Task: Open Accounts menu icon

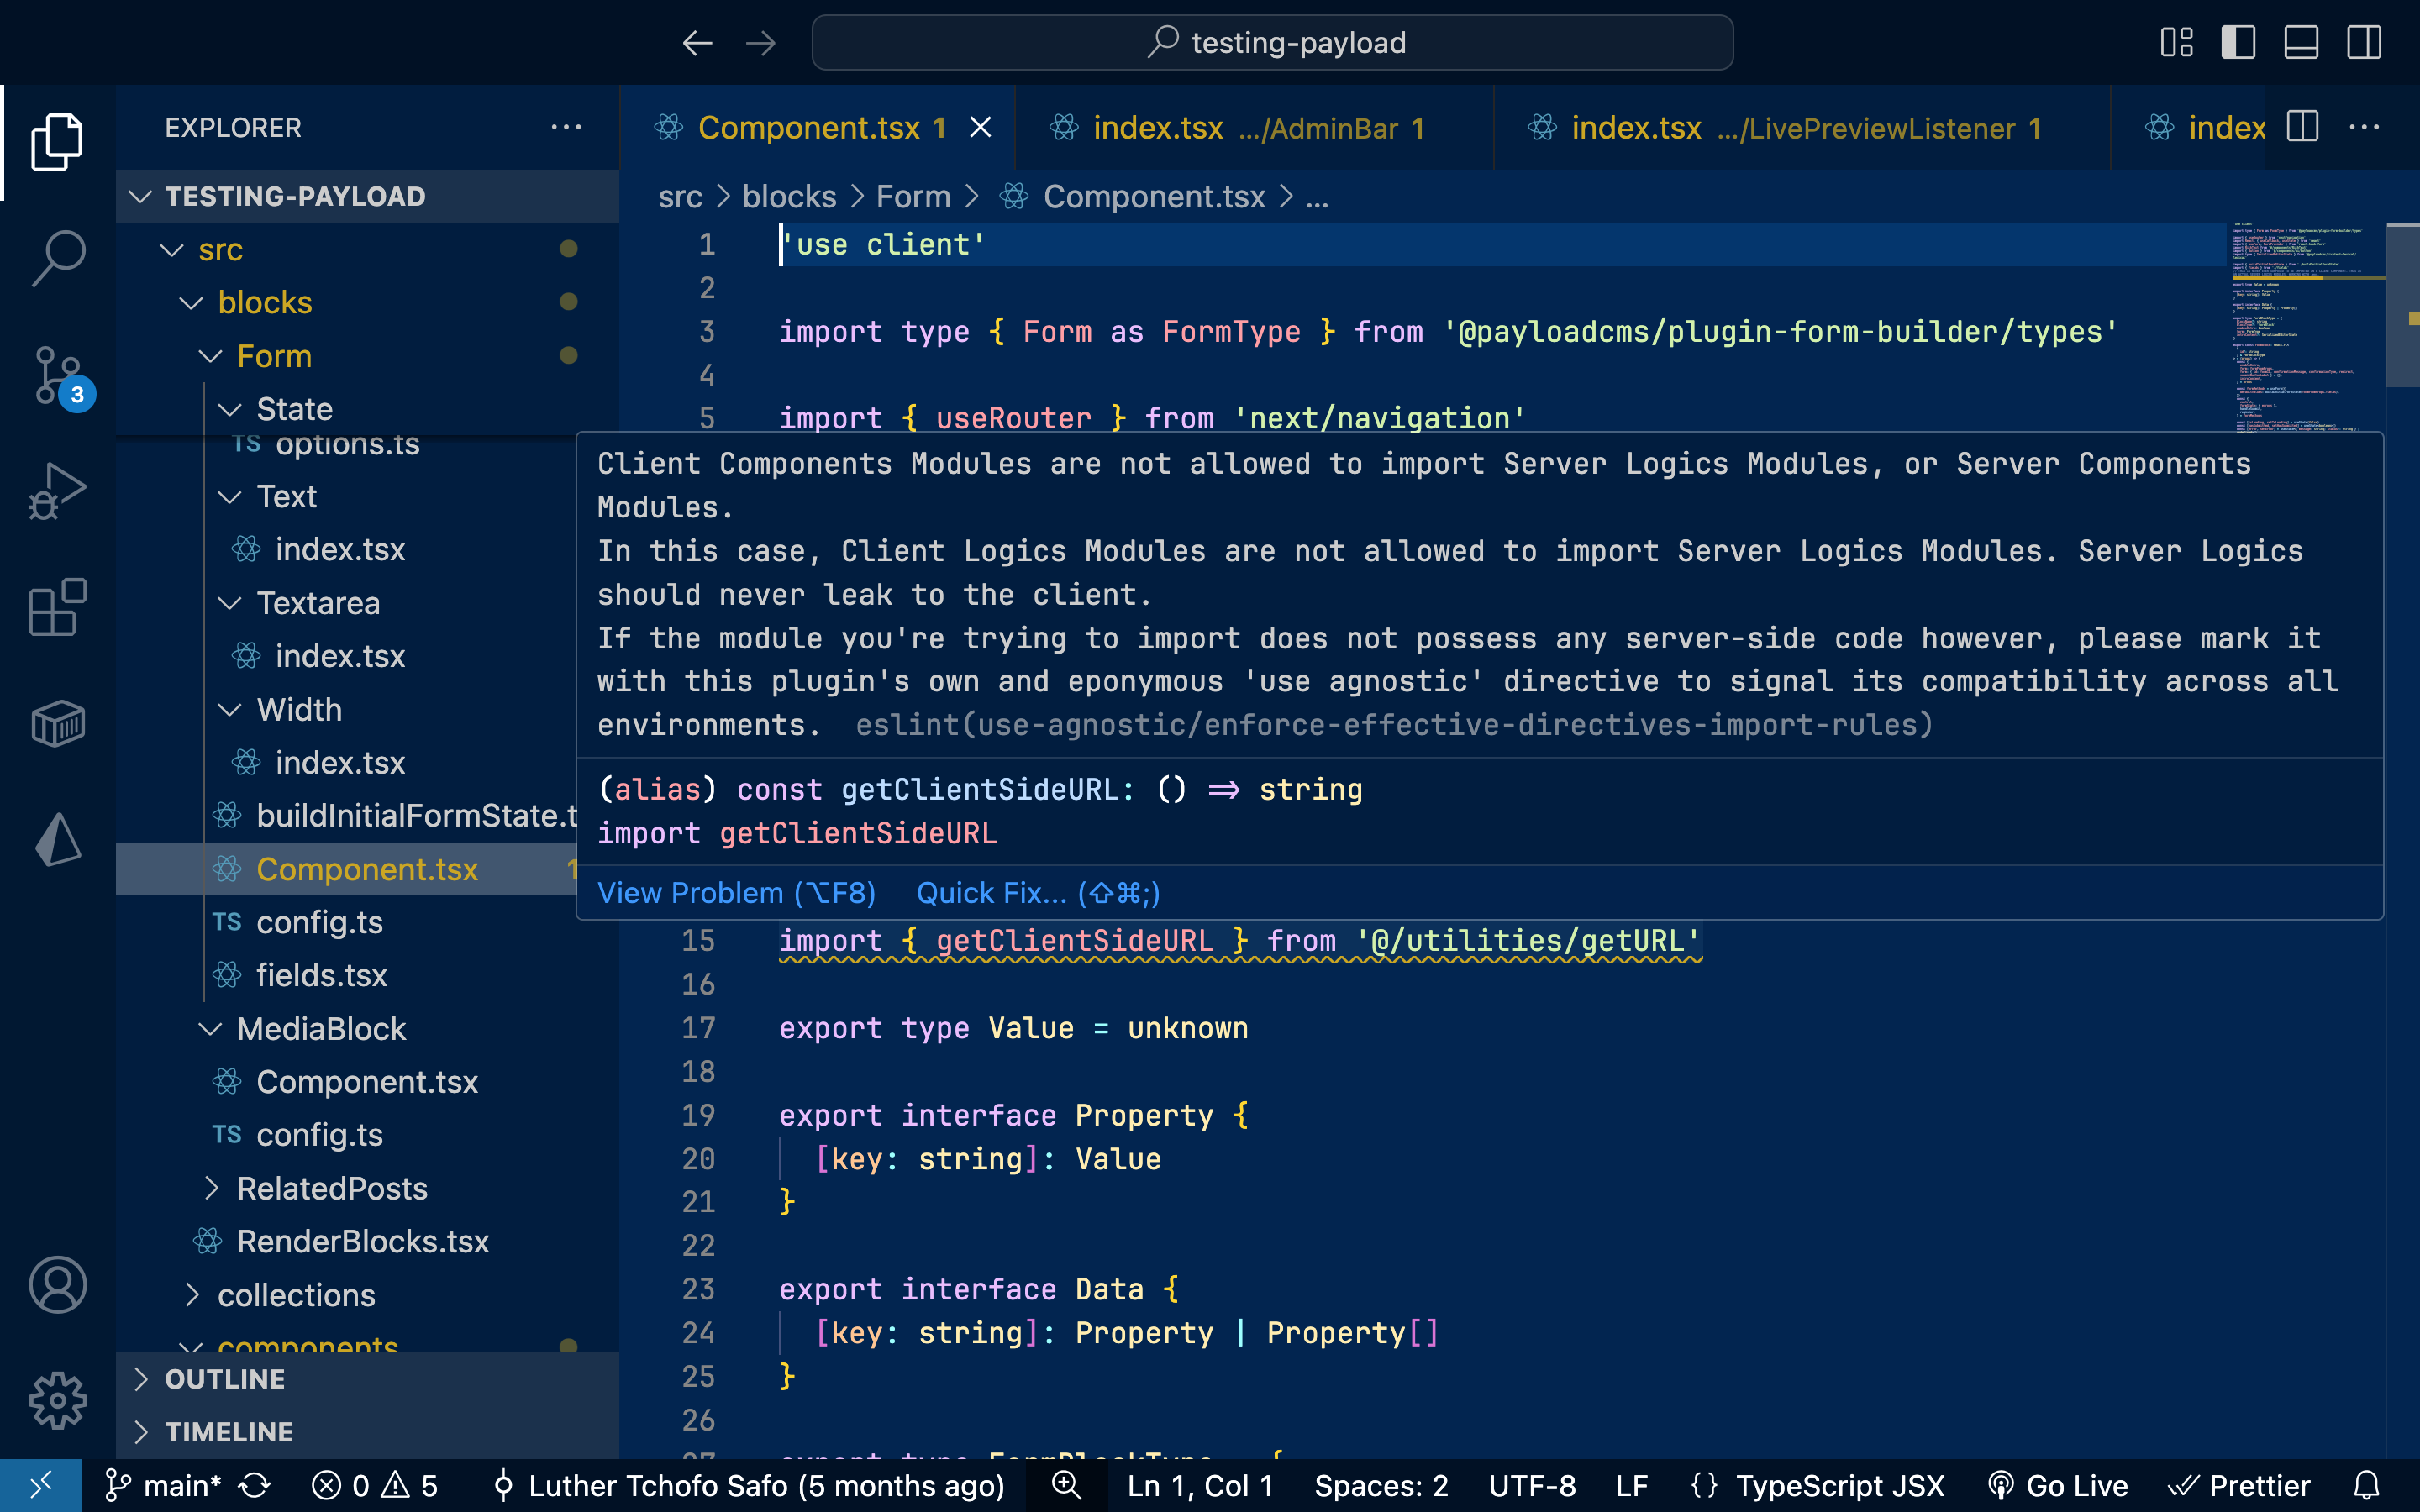Action: pos(58,1285)
